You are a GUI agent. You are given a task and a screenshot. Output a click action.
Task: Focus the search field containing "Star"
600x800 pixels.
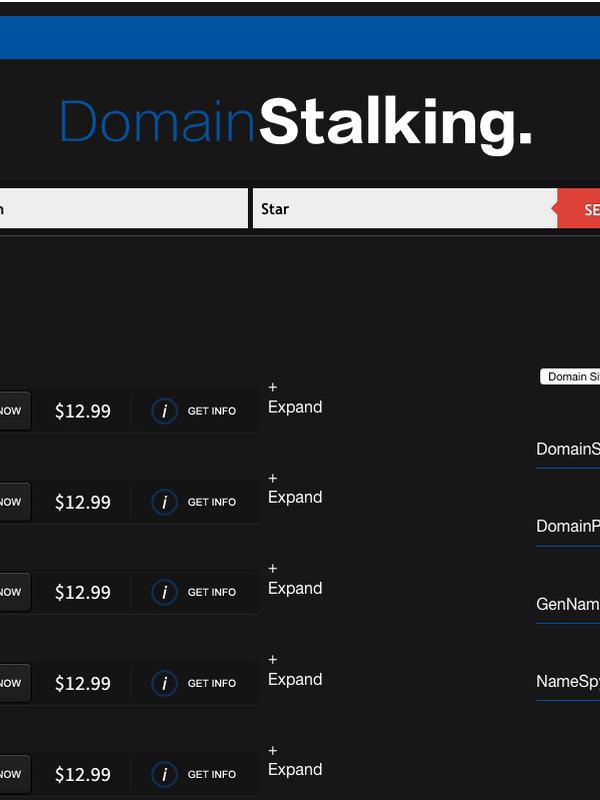click(405, 208)
